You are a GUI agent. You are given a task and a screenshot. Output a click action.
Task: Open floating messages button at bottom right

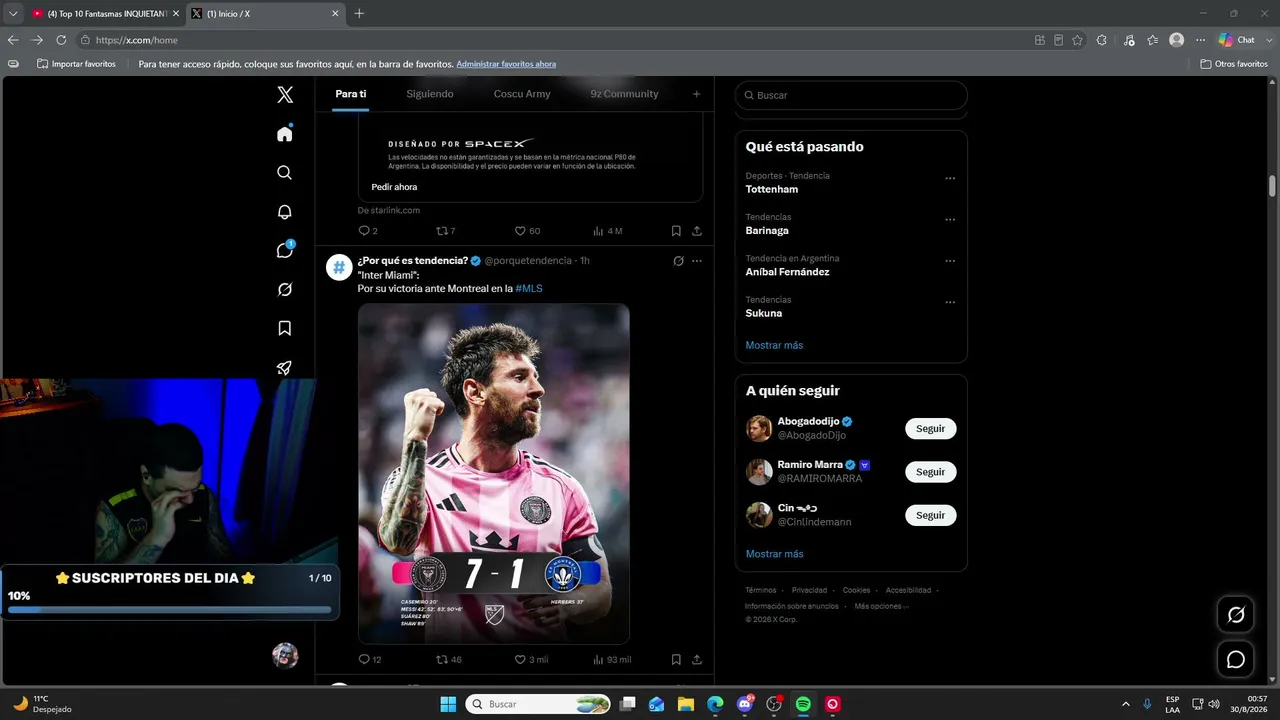click(1236, 659)
